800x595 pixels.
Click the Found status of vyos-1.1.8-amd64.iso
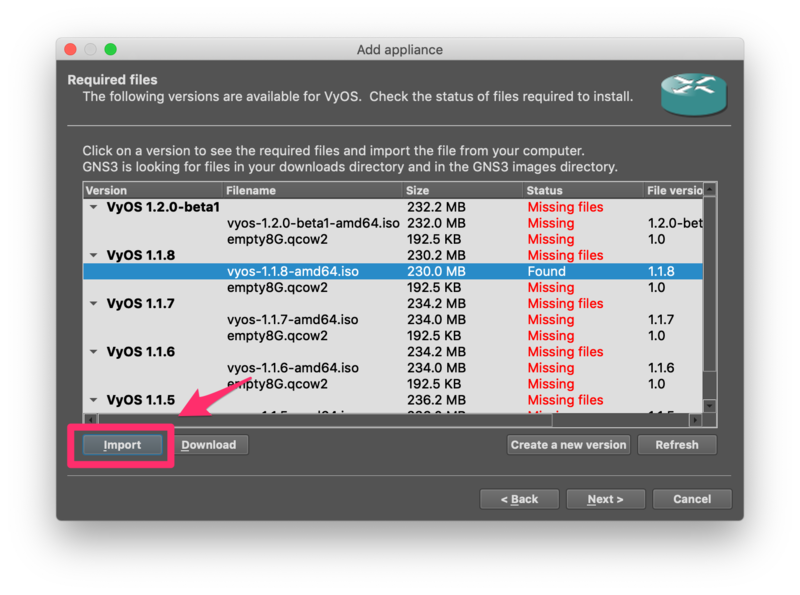546,271
